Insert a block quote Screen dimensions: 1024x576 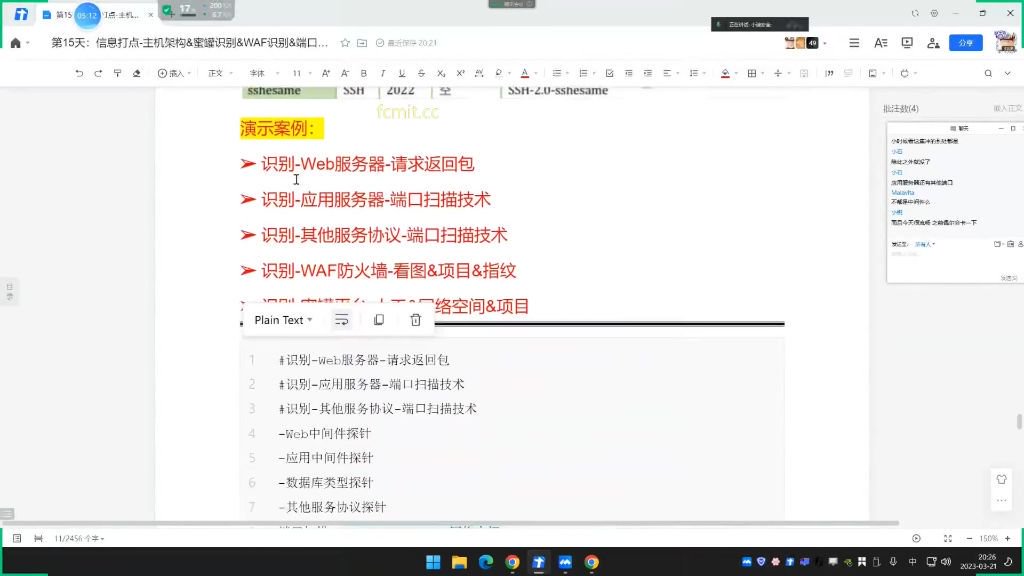(x=829, y=73)
